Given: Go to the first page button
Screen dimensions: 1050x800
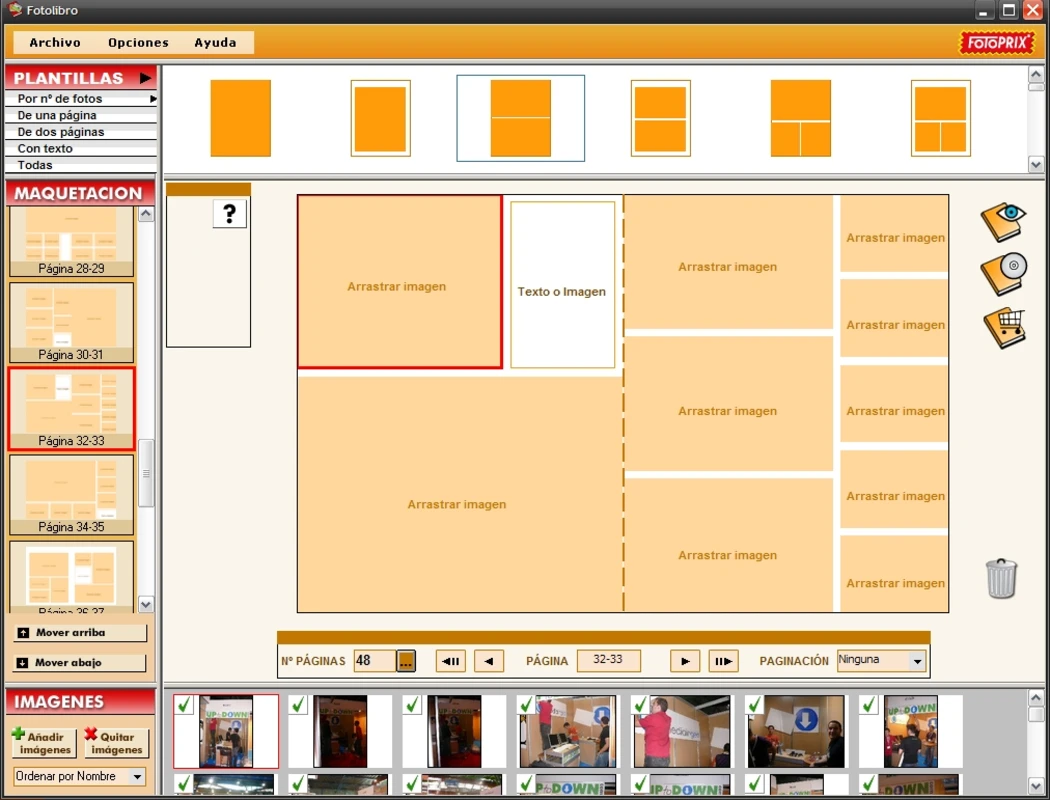Looking at the screenshot, I should click(x=450, y=661).
